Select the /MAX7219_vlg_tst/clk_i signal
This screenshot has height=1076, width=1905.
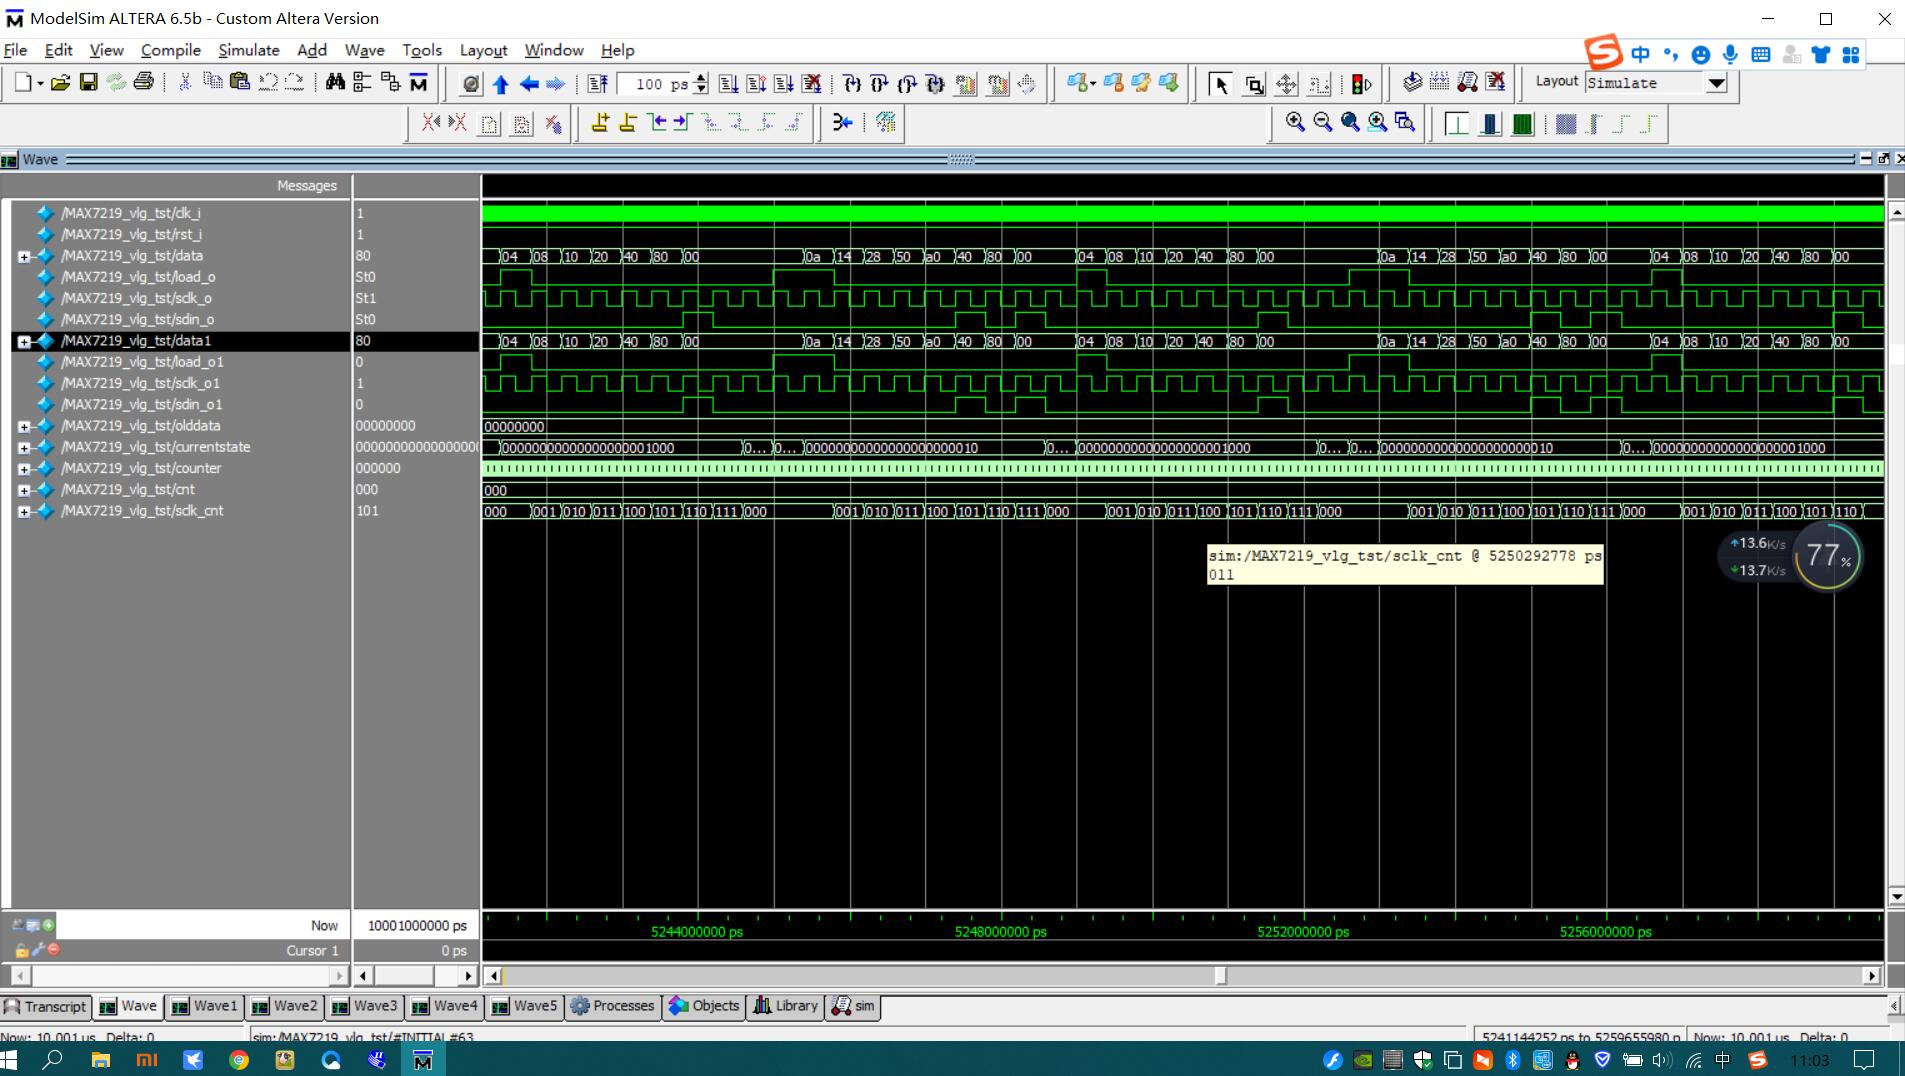pos(131,213)
